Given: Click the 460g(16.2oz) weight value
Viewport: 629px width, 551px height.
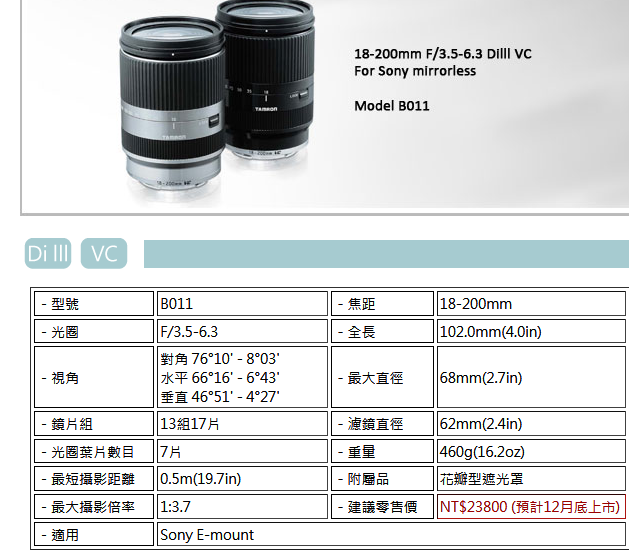Looking at the screenshot, I should click(482, 452).
